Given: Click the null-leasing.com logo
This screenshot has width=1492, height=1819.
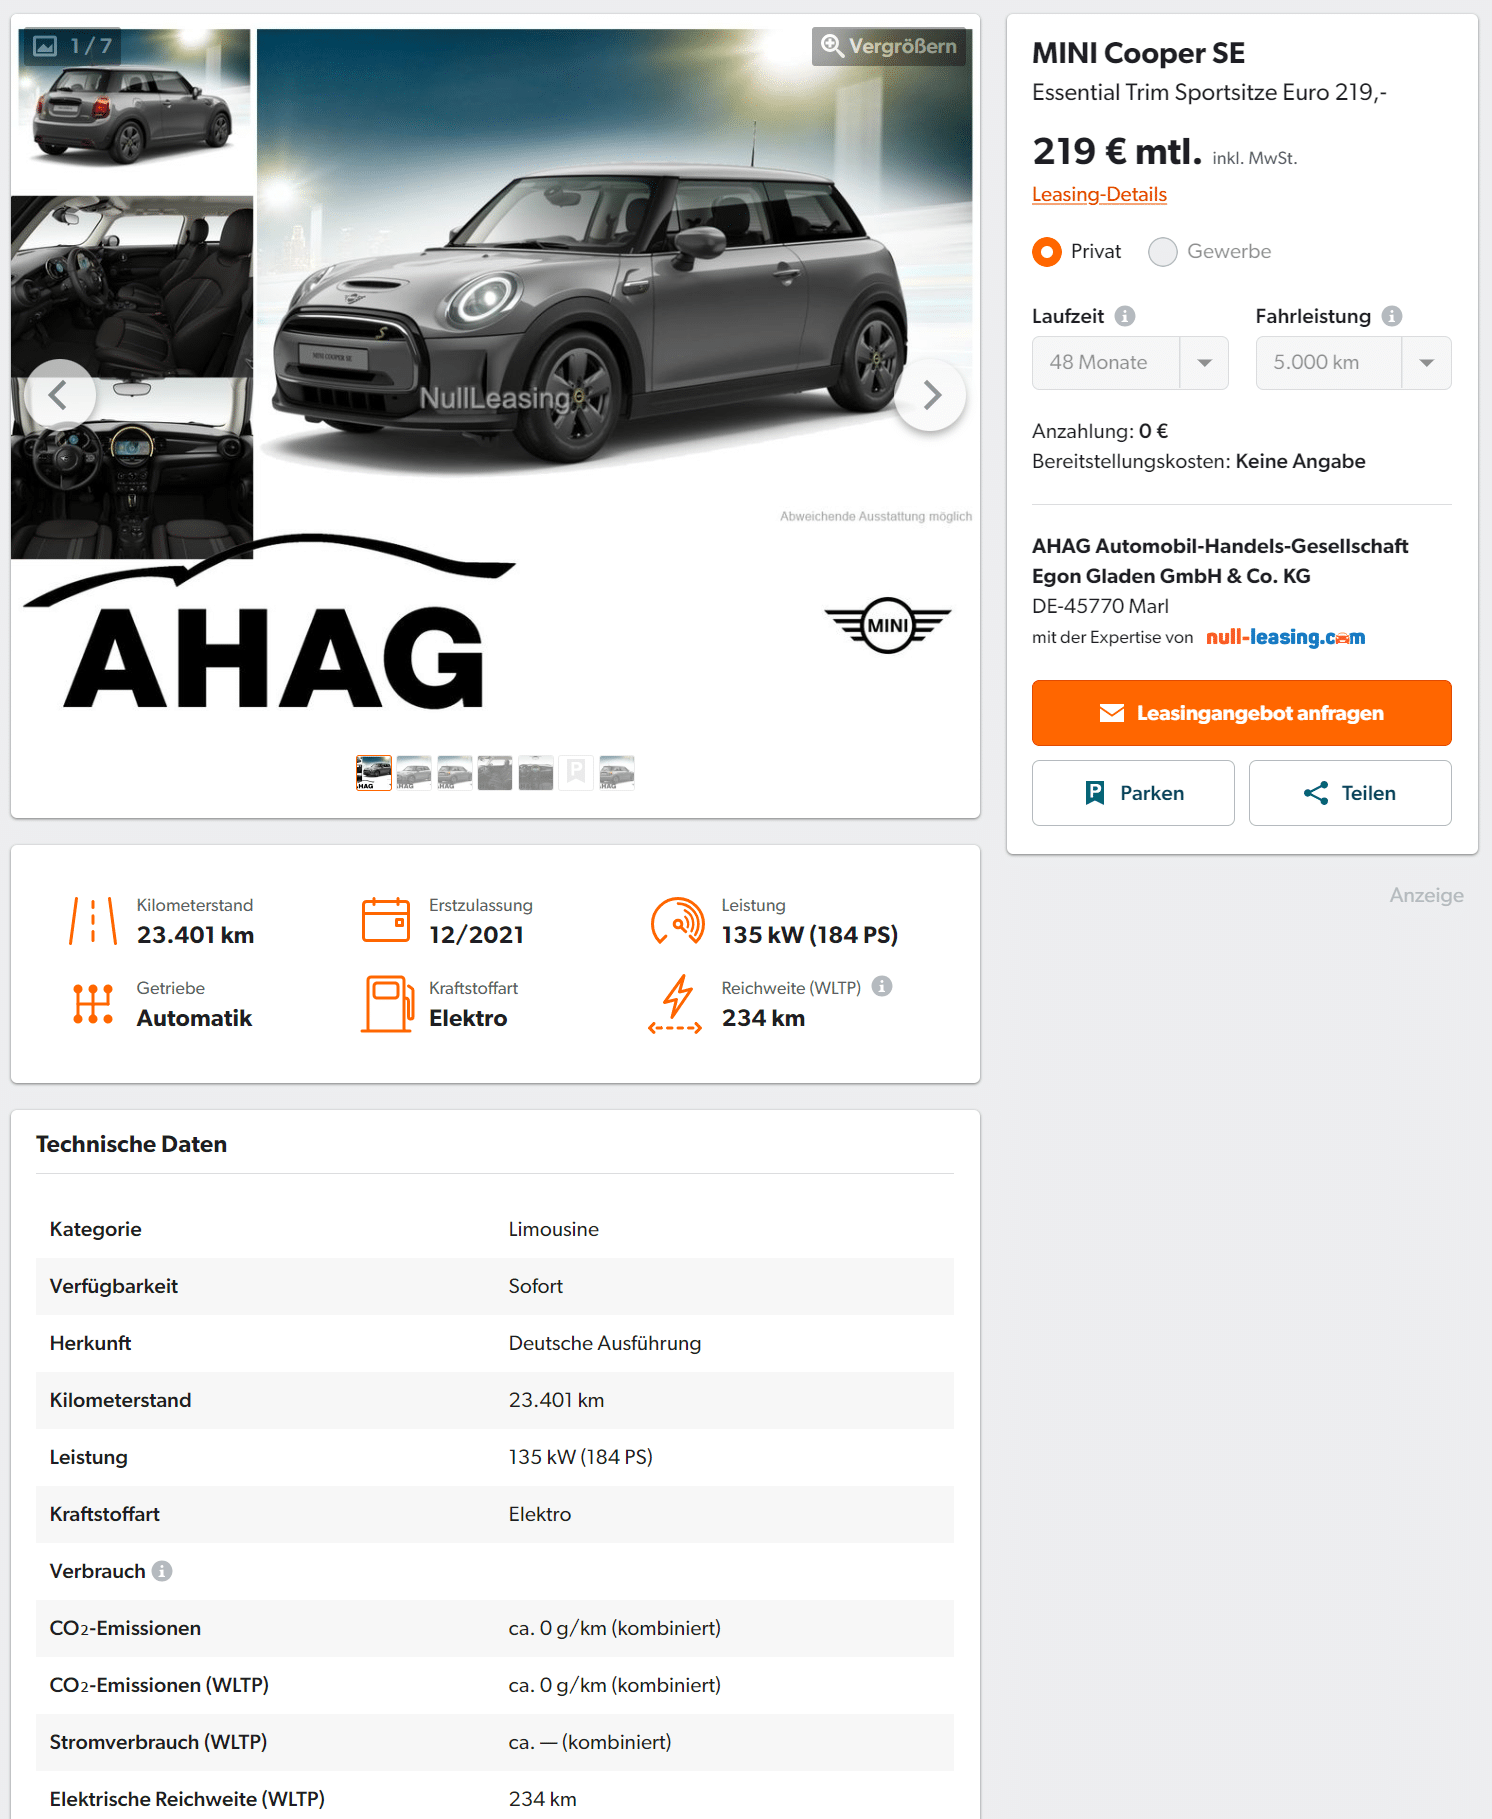Looking at the screenshot, I should [1285, 637].
